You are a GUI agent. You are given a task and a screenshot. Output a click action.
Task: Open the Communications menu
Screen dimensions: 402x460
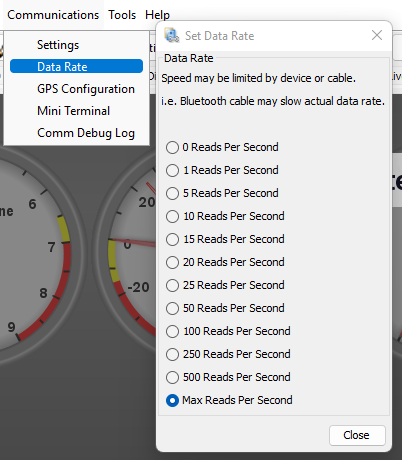coord(53,15)
